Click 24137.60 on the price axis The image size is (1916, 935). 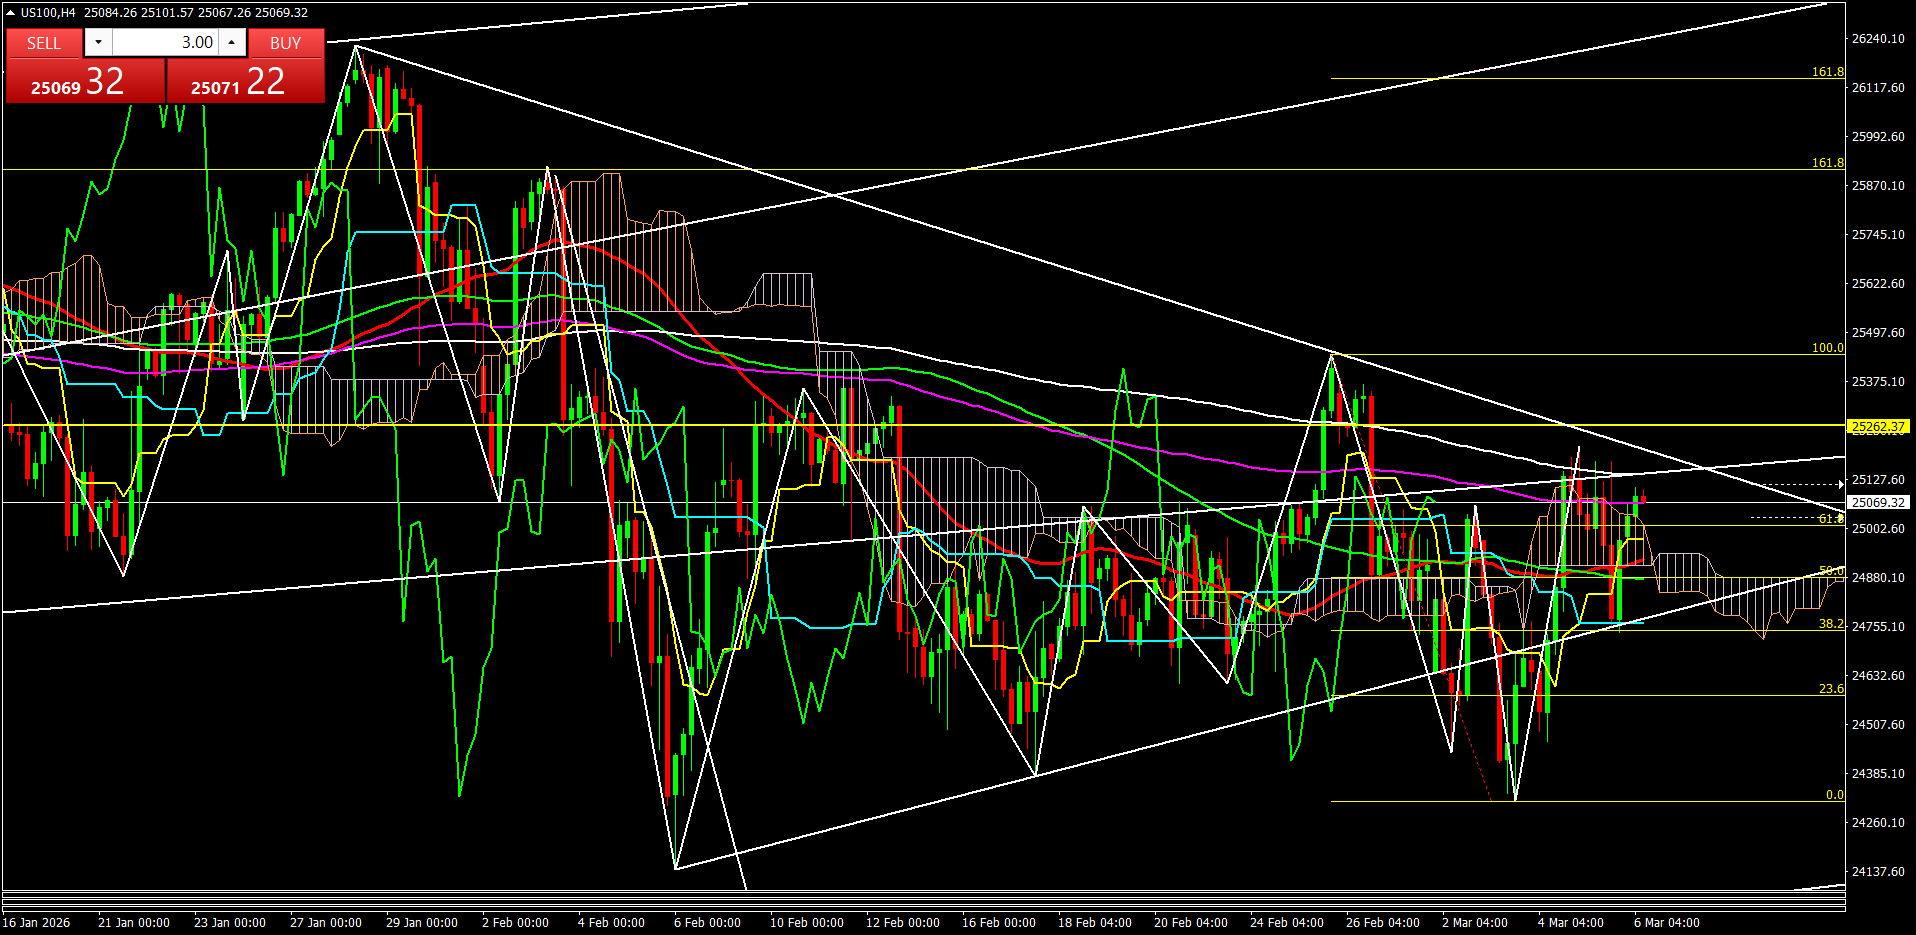(1878, 872)
